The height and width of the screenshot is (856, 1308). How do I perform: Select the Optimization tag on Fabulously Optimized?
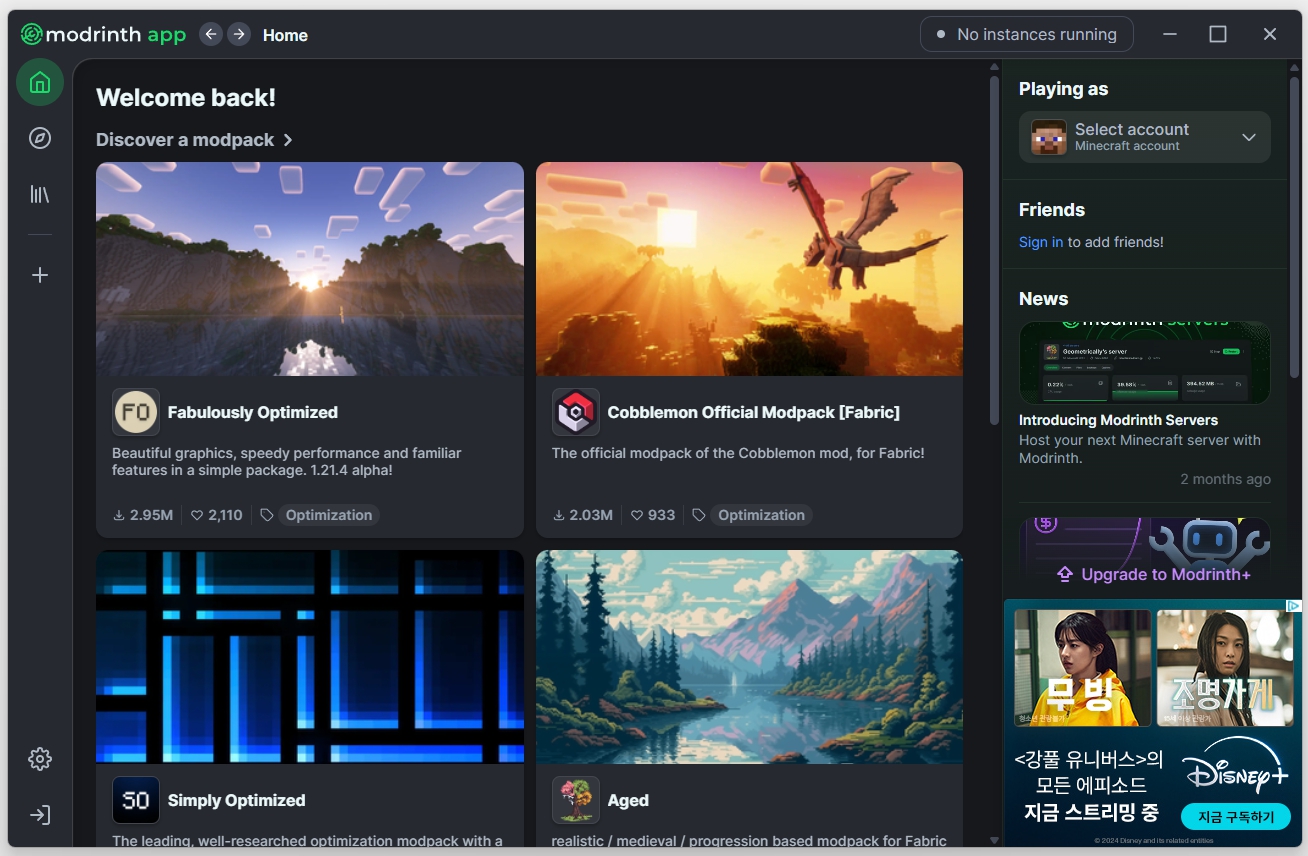(x=328, y=515)
